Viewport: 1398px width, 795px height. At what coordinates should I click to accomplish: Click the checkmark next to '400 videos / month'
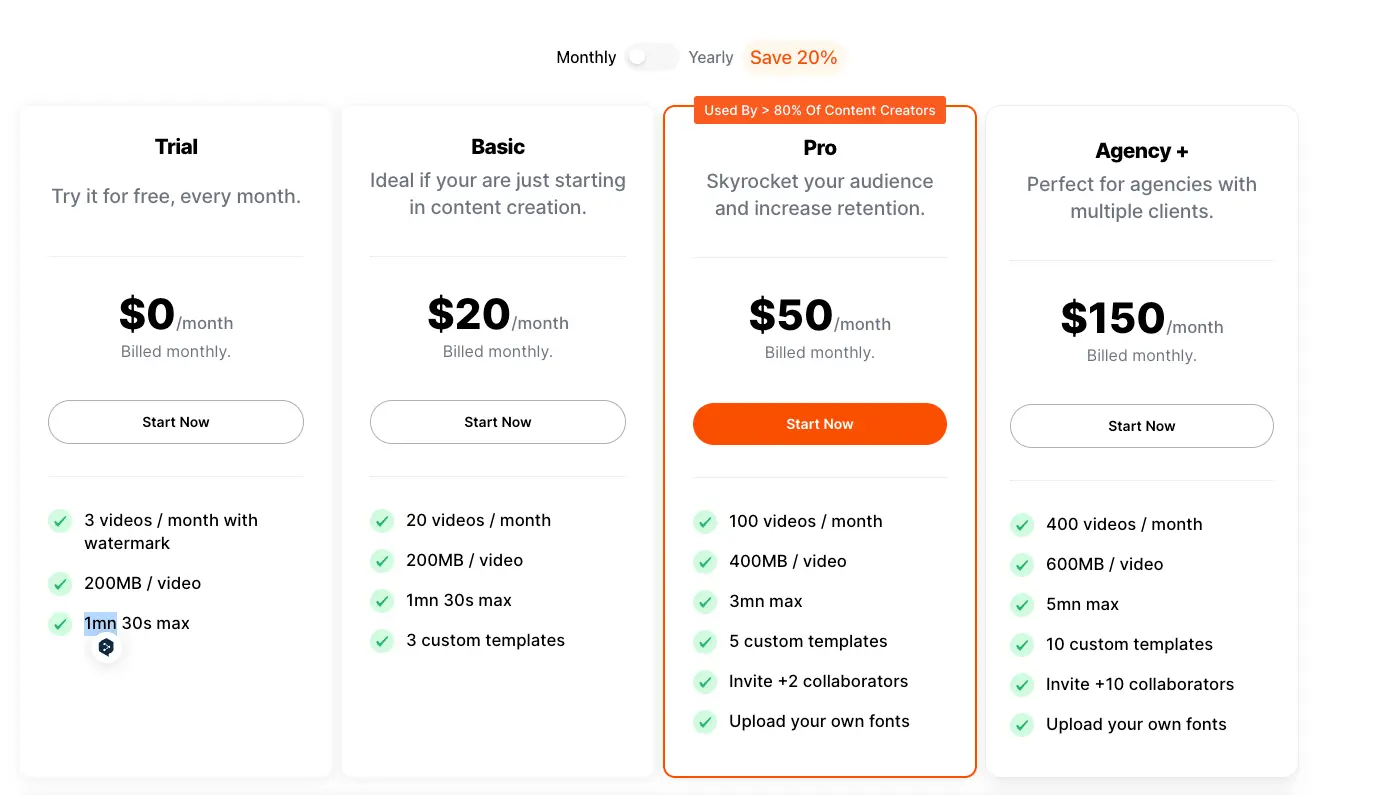(1022, 524)
